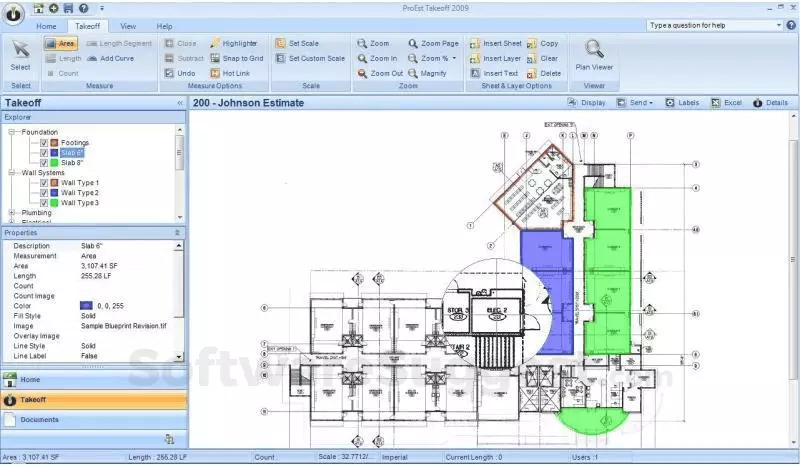
Task: Click the Subtract measure option
Action: [x=184, y=58]
